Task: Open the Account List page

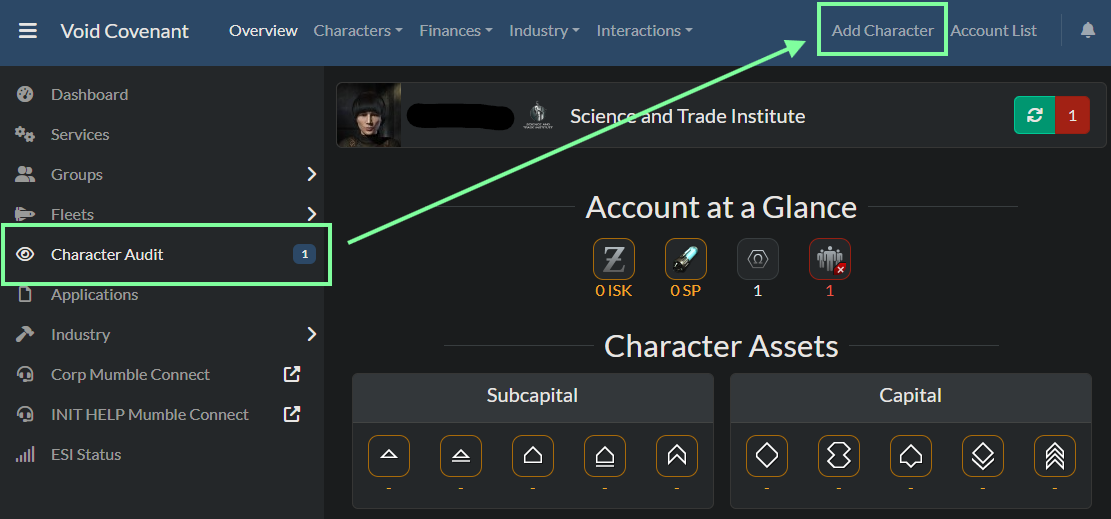Action: pyautogui.click(x=993, y=31)
